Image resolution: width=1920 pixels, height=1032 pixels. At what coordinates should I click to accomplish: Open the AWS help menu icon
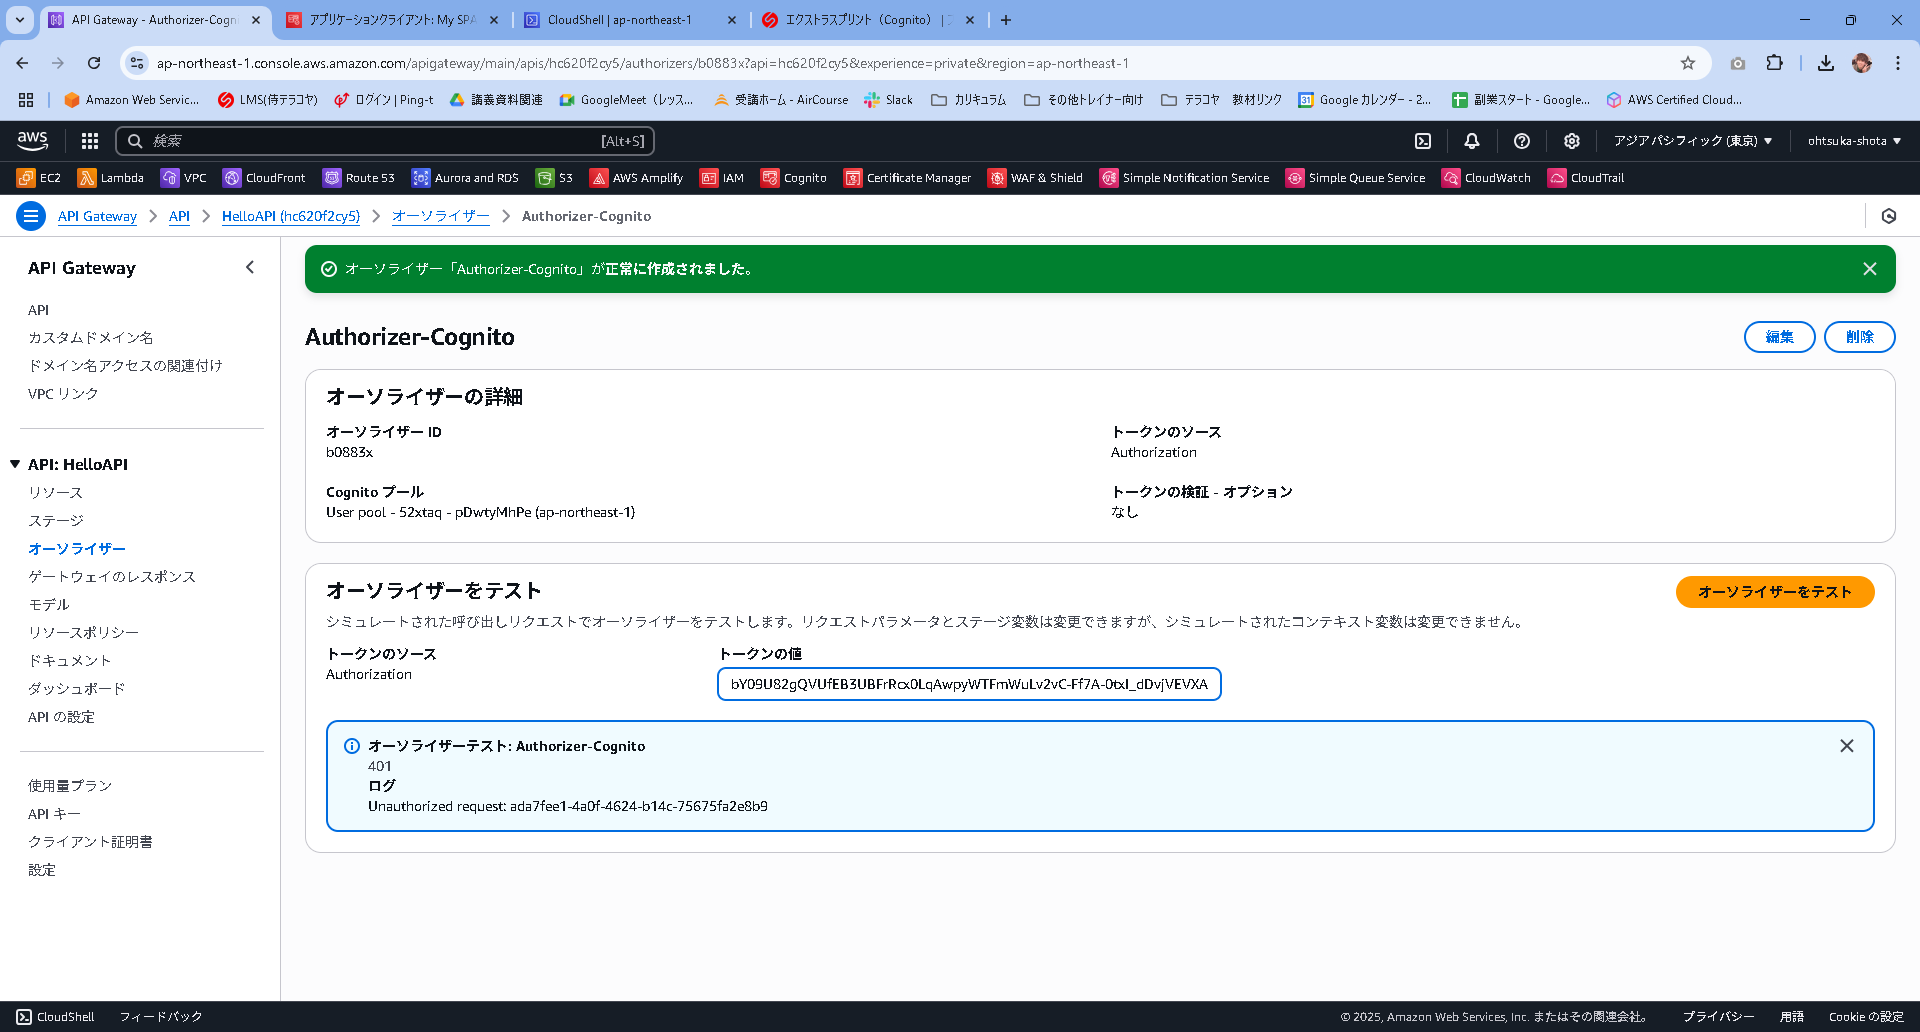coord(1522,141)
